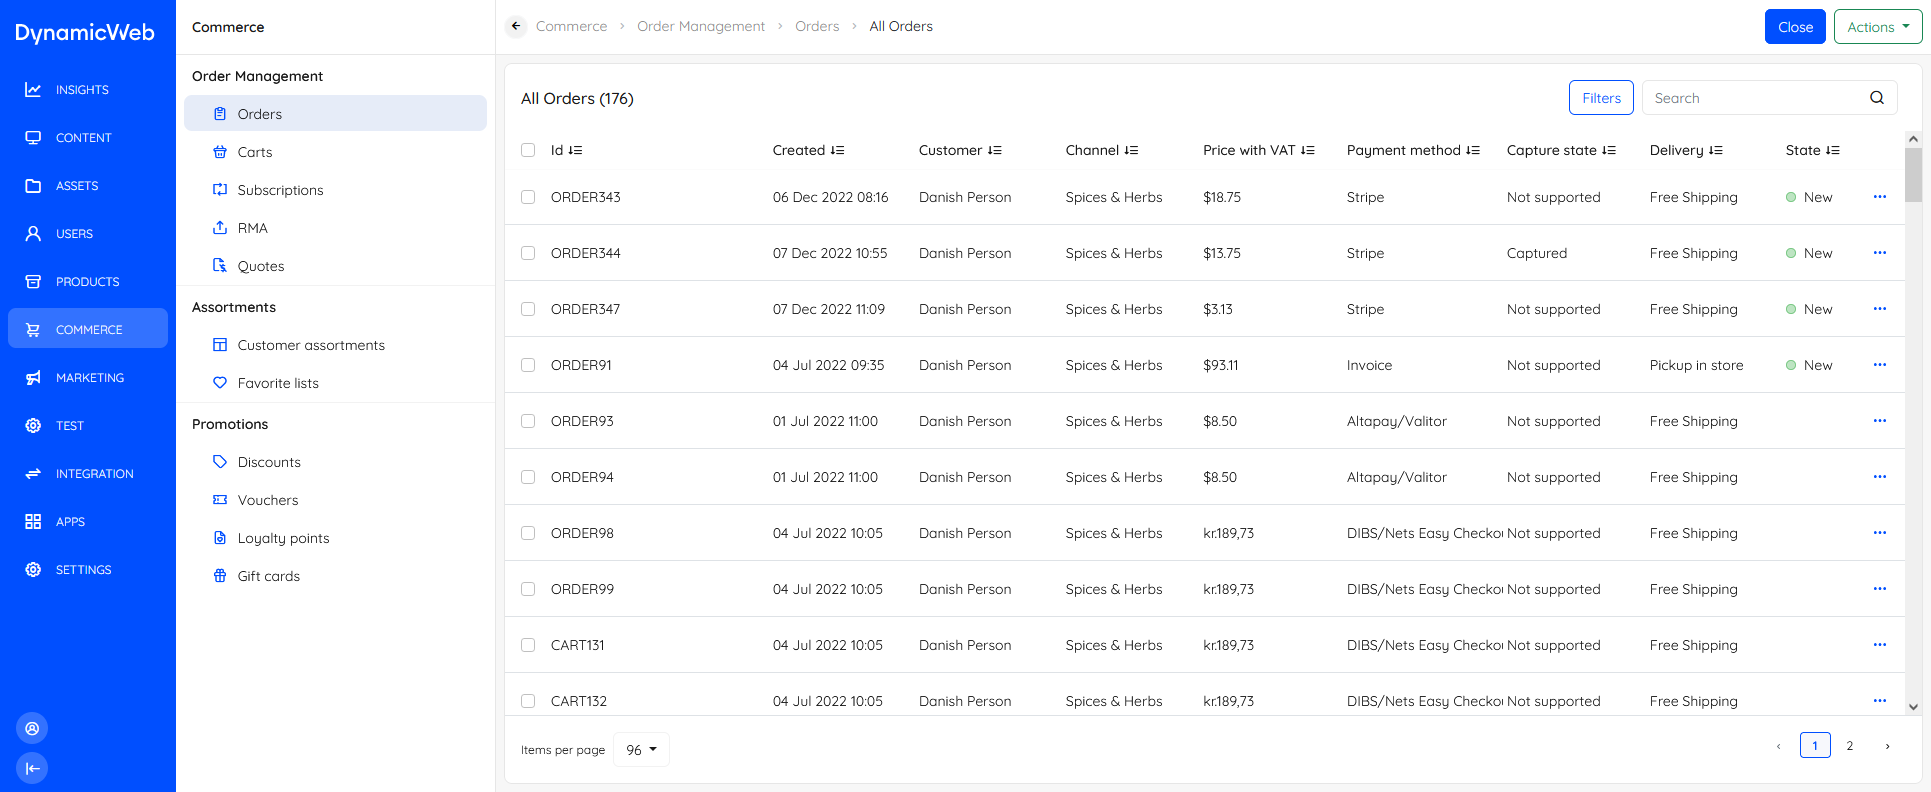The image size is (1931, 792).
Task: Select checkbox for ORDER93
Action: coord(528,421)
